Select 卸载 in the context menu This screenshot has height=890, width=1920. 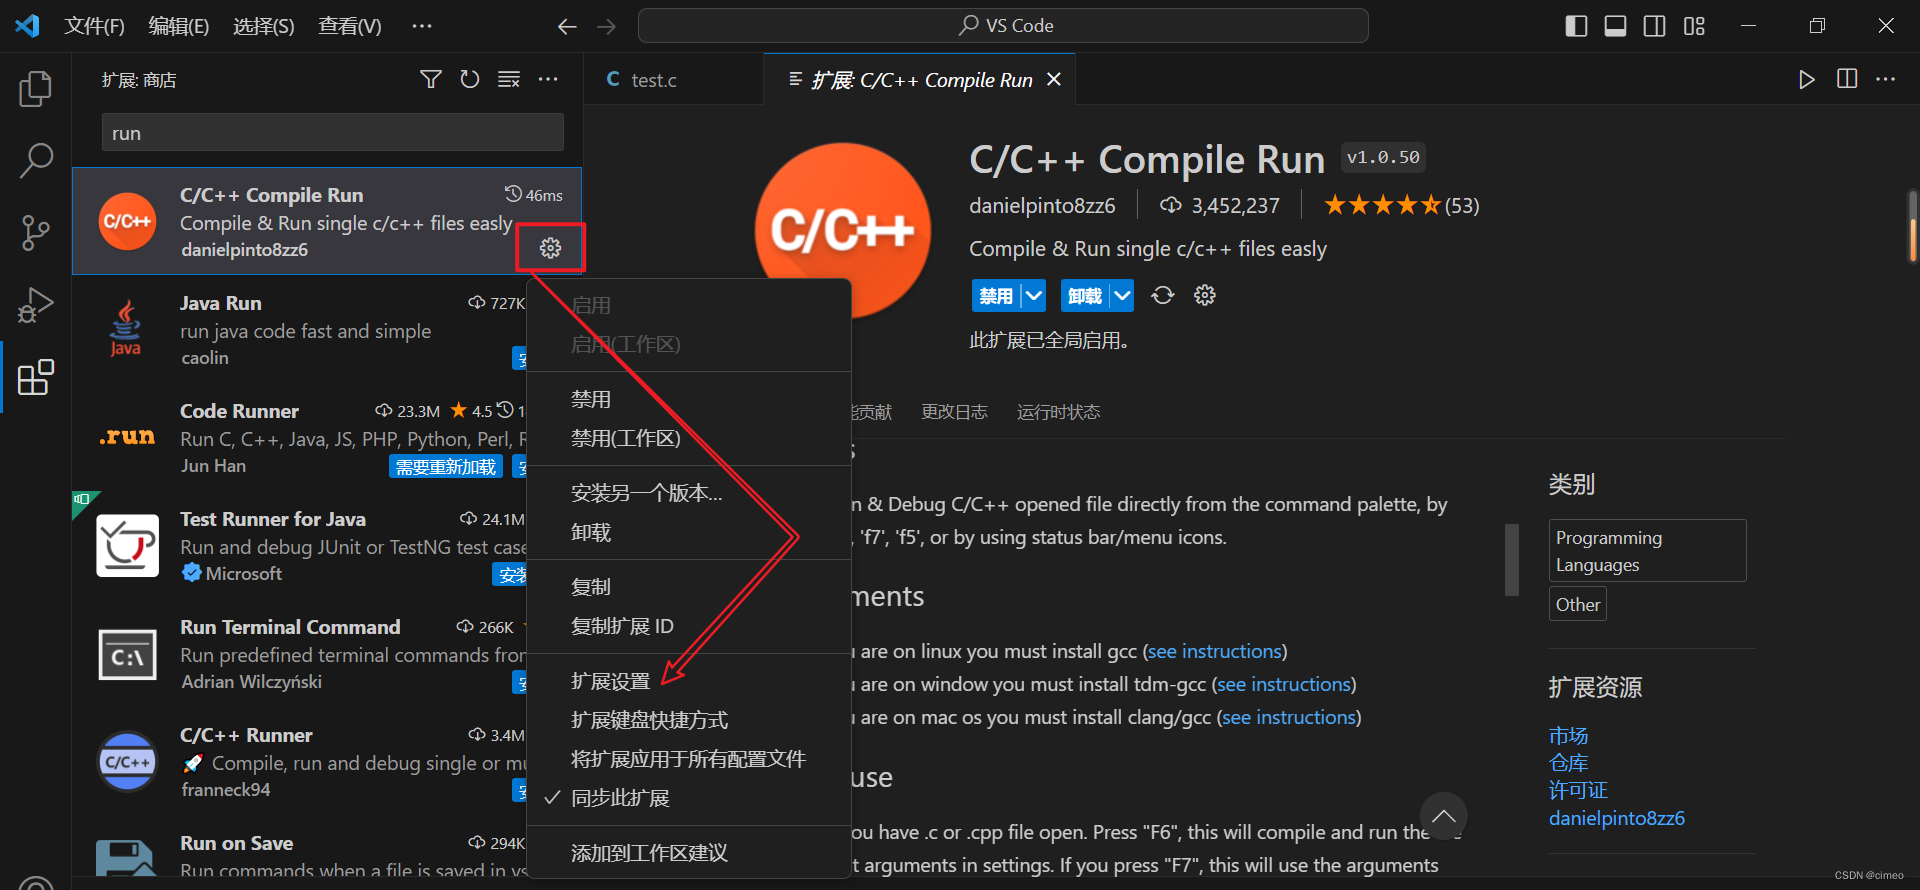coord(688,532)
